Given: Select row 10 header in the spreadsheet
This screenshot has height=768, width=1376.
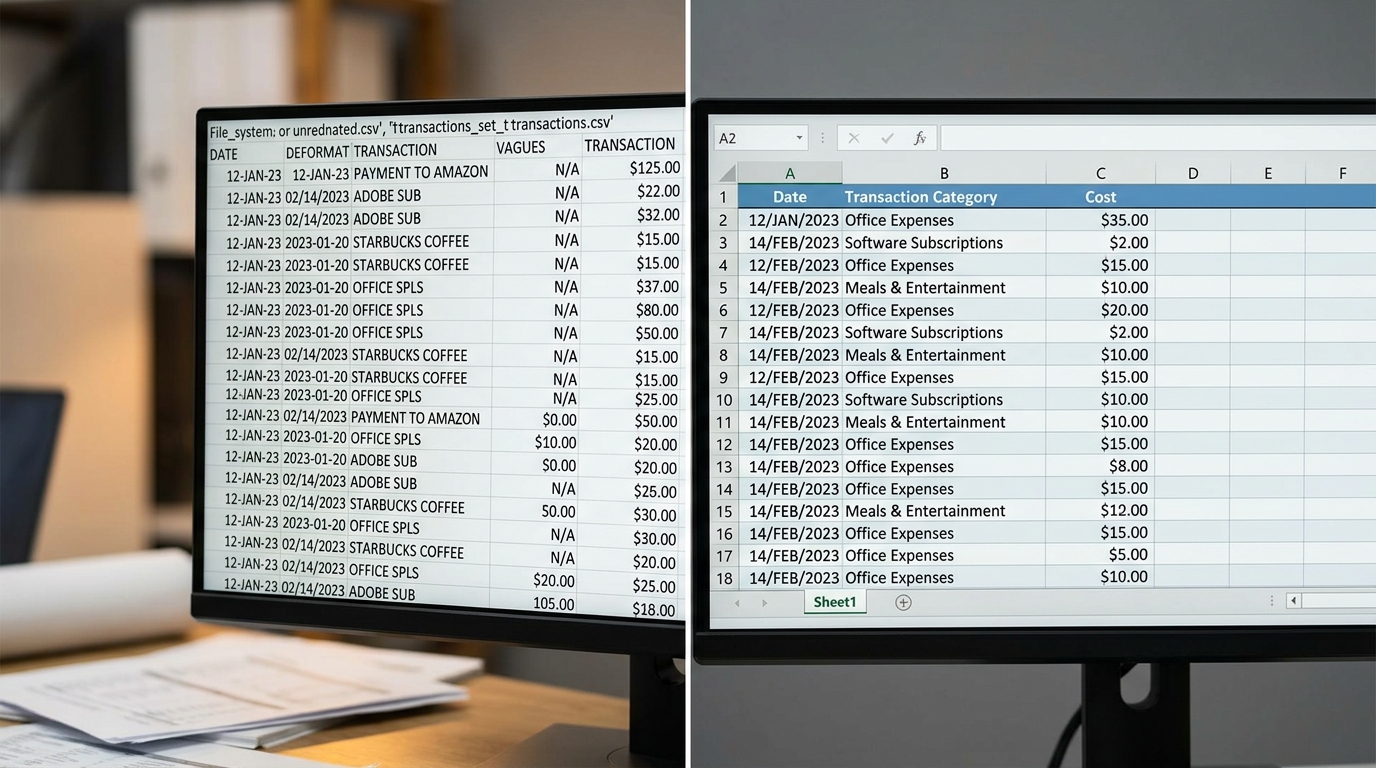Looking at the screenshot, I should pos(723,400).
